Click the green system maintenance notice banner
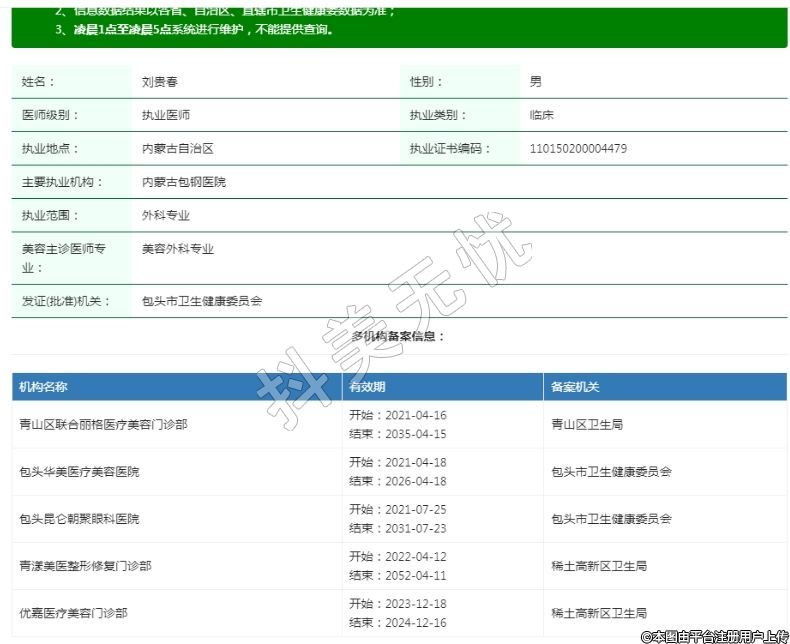 click(400, 25)
